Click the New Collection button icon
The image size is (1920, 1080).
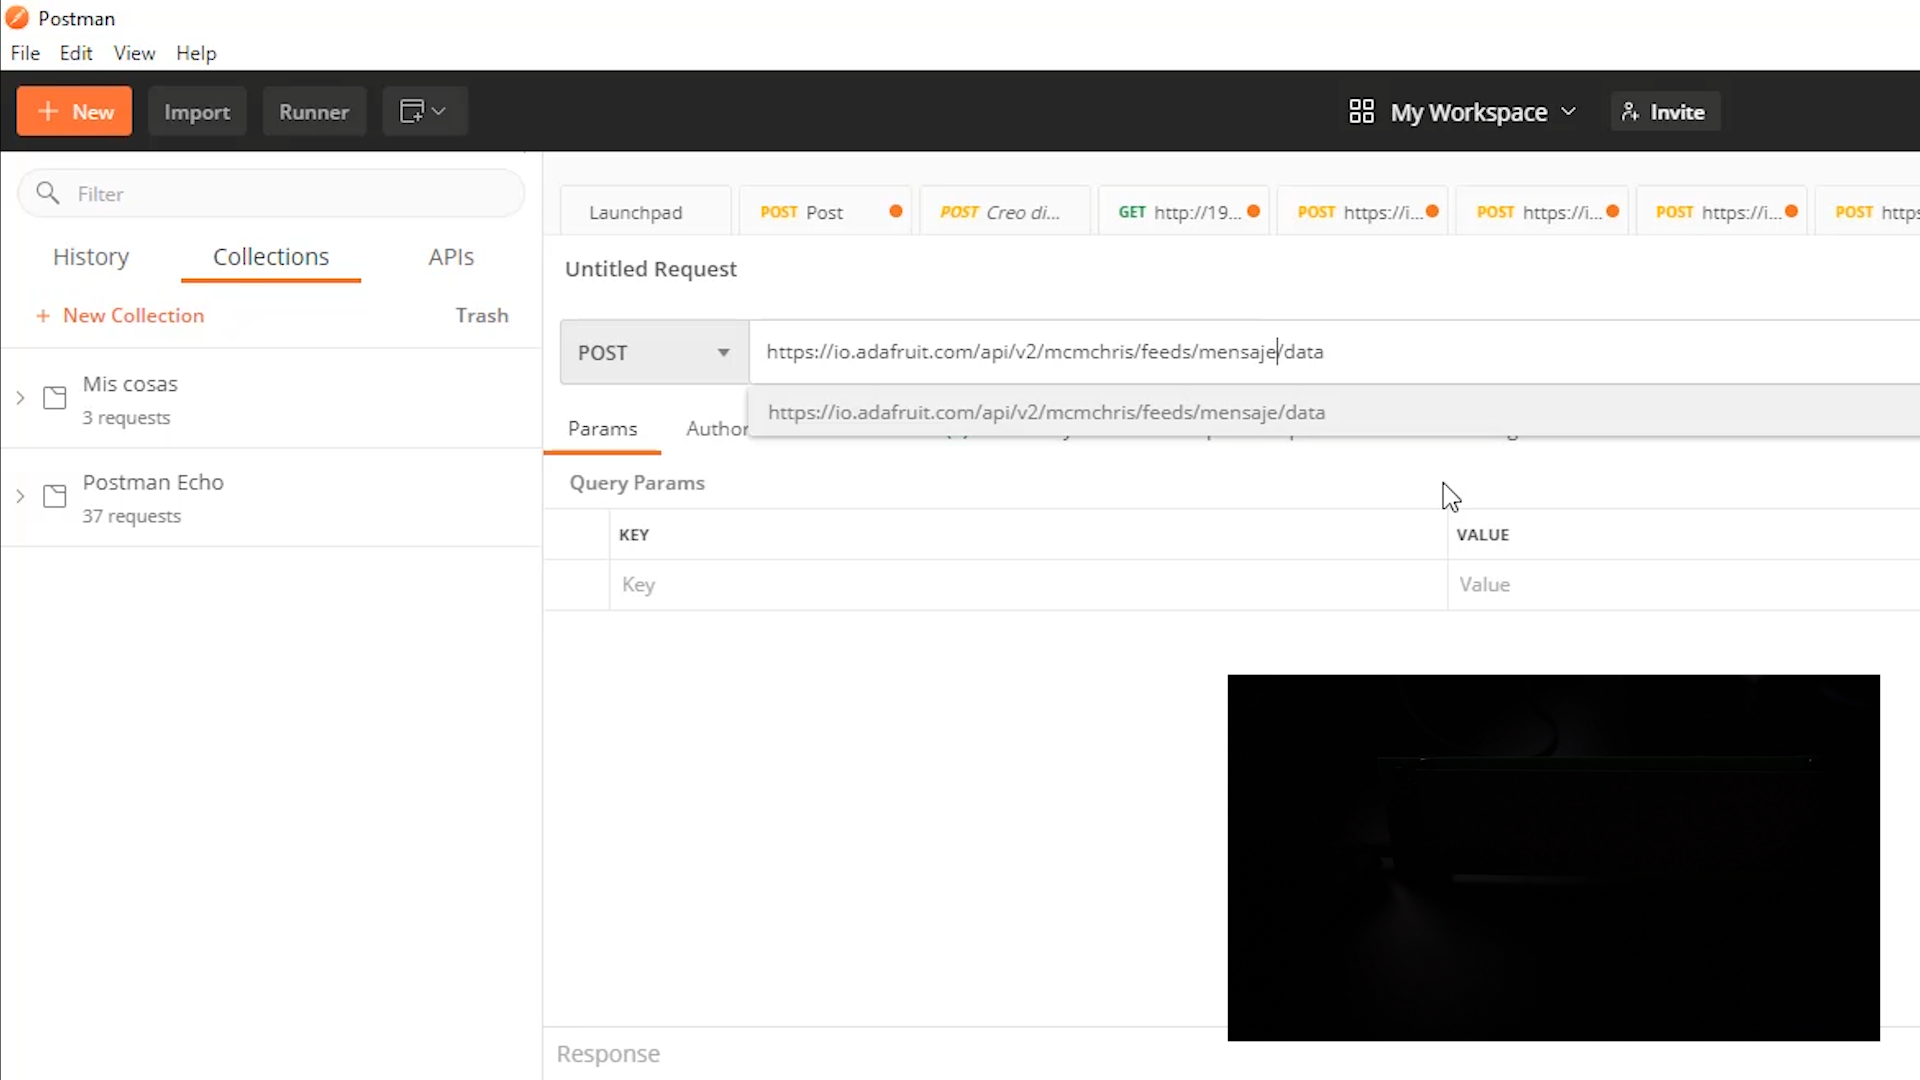point(44,315)
